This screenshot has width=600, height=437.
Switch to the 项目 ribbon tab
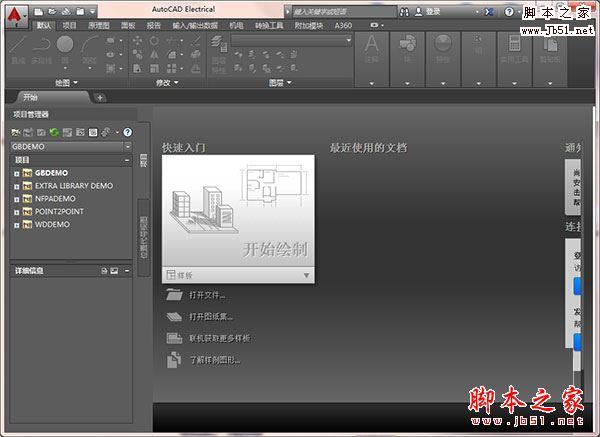pyautogui.click(x=69, y=26)
